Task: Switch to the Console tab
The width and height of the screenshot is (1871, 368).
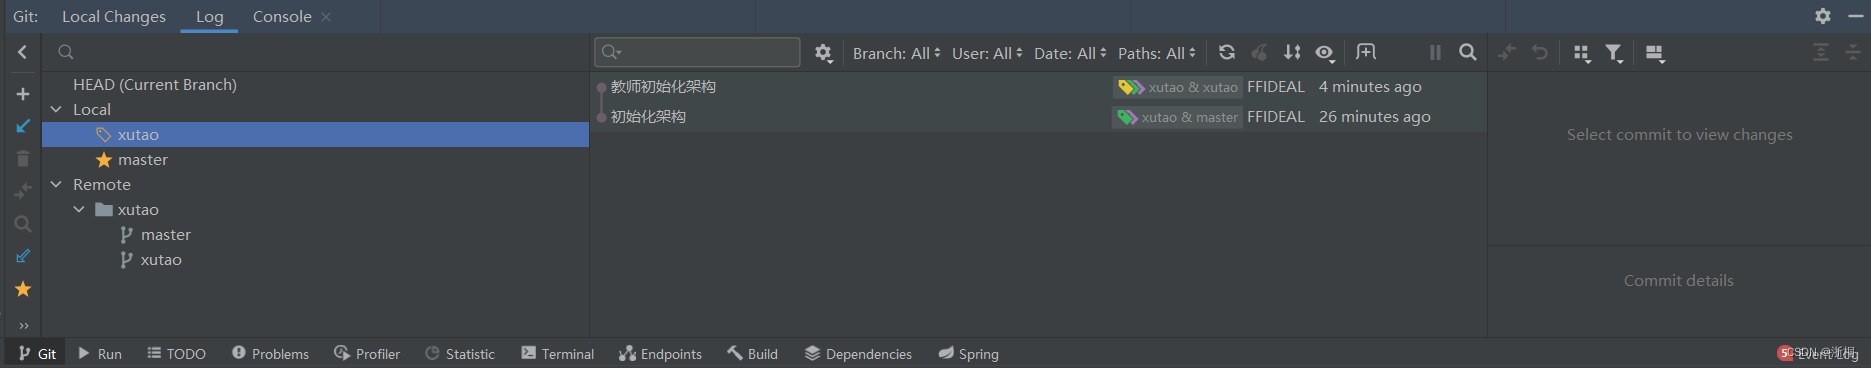Action: 282,17
